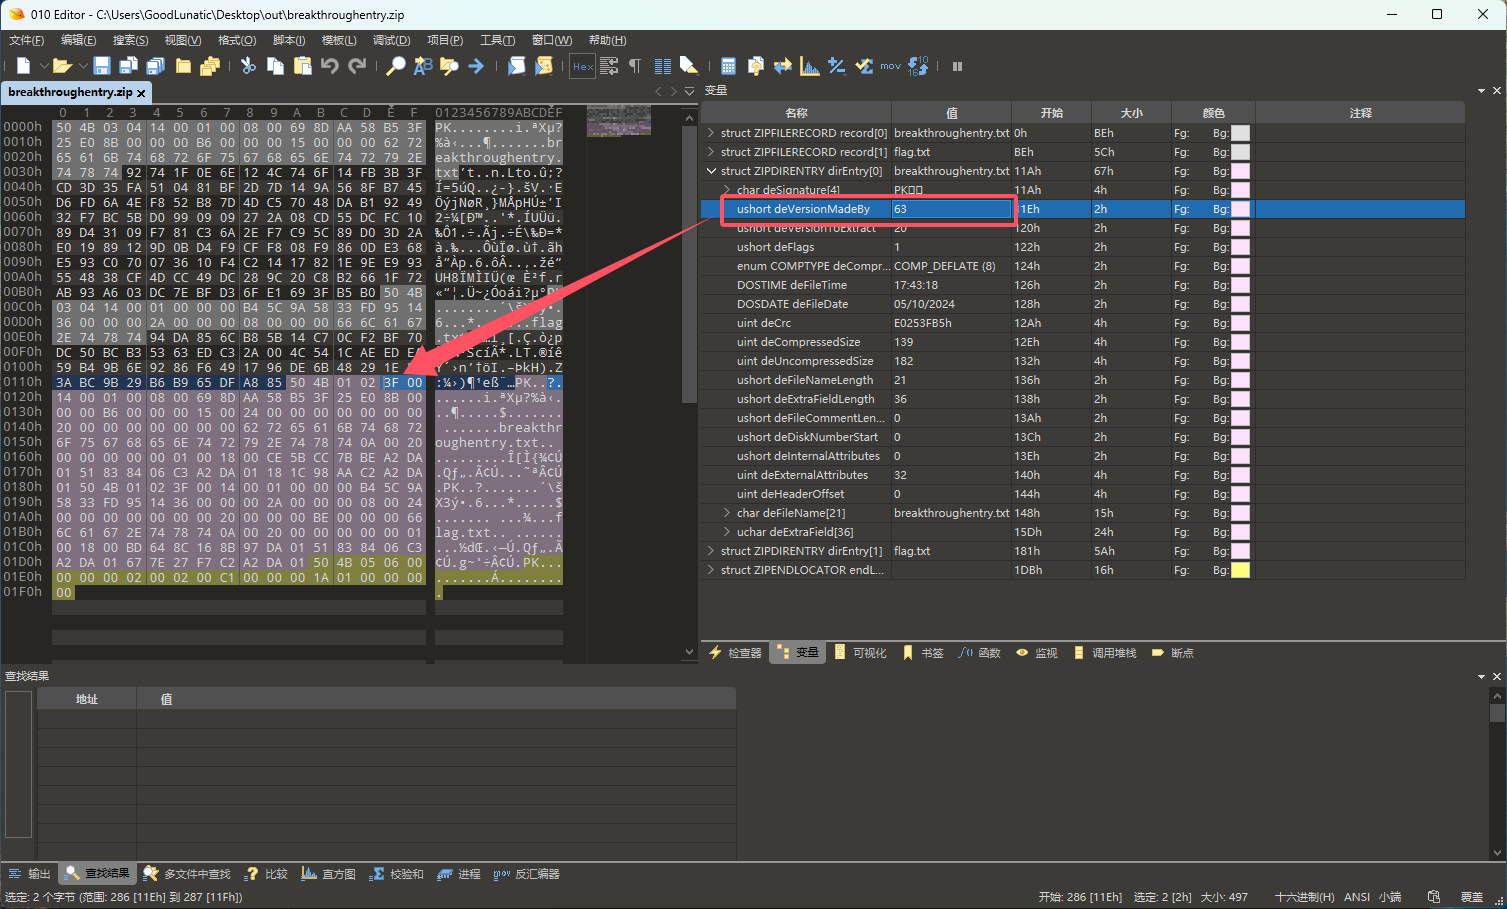
Task: Open the 文件(F) menu
Action: 27,40
